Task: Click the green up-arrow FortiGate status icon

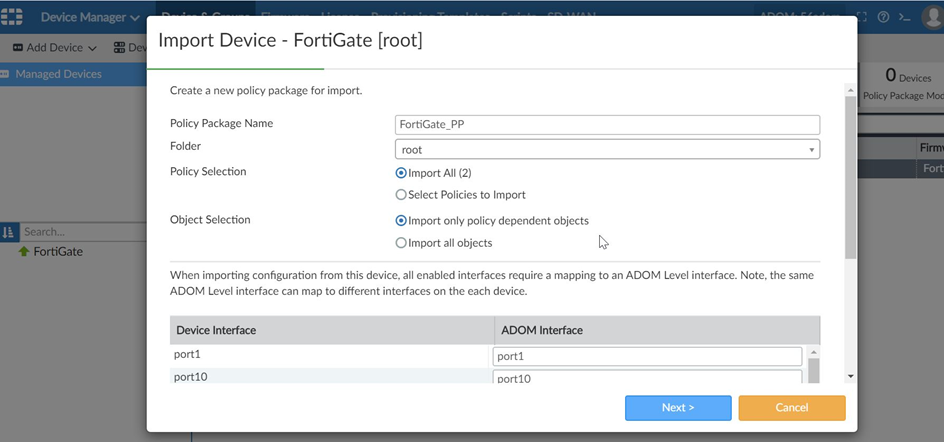Action: coord(24,252)
